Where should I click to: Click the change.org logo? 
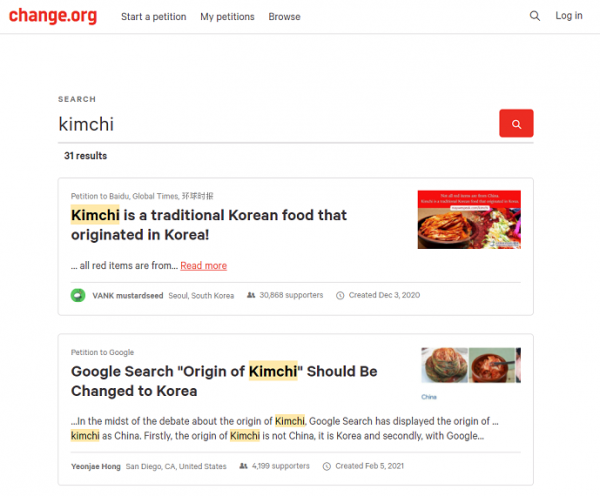(x=53, y=16)
